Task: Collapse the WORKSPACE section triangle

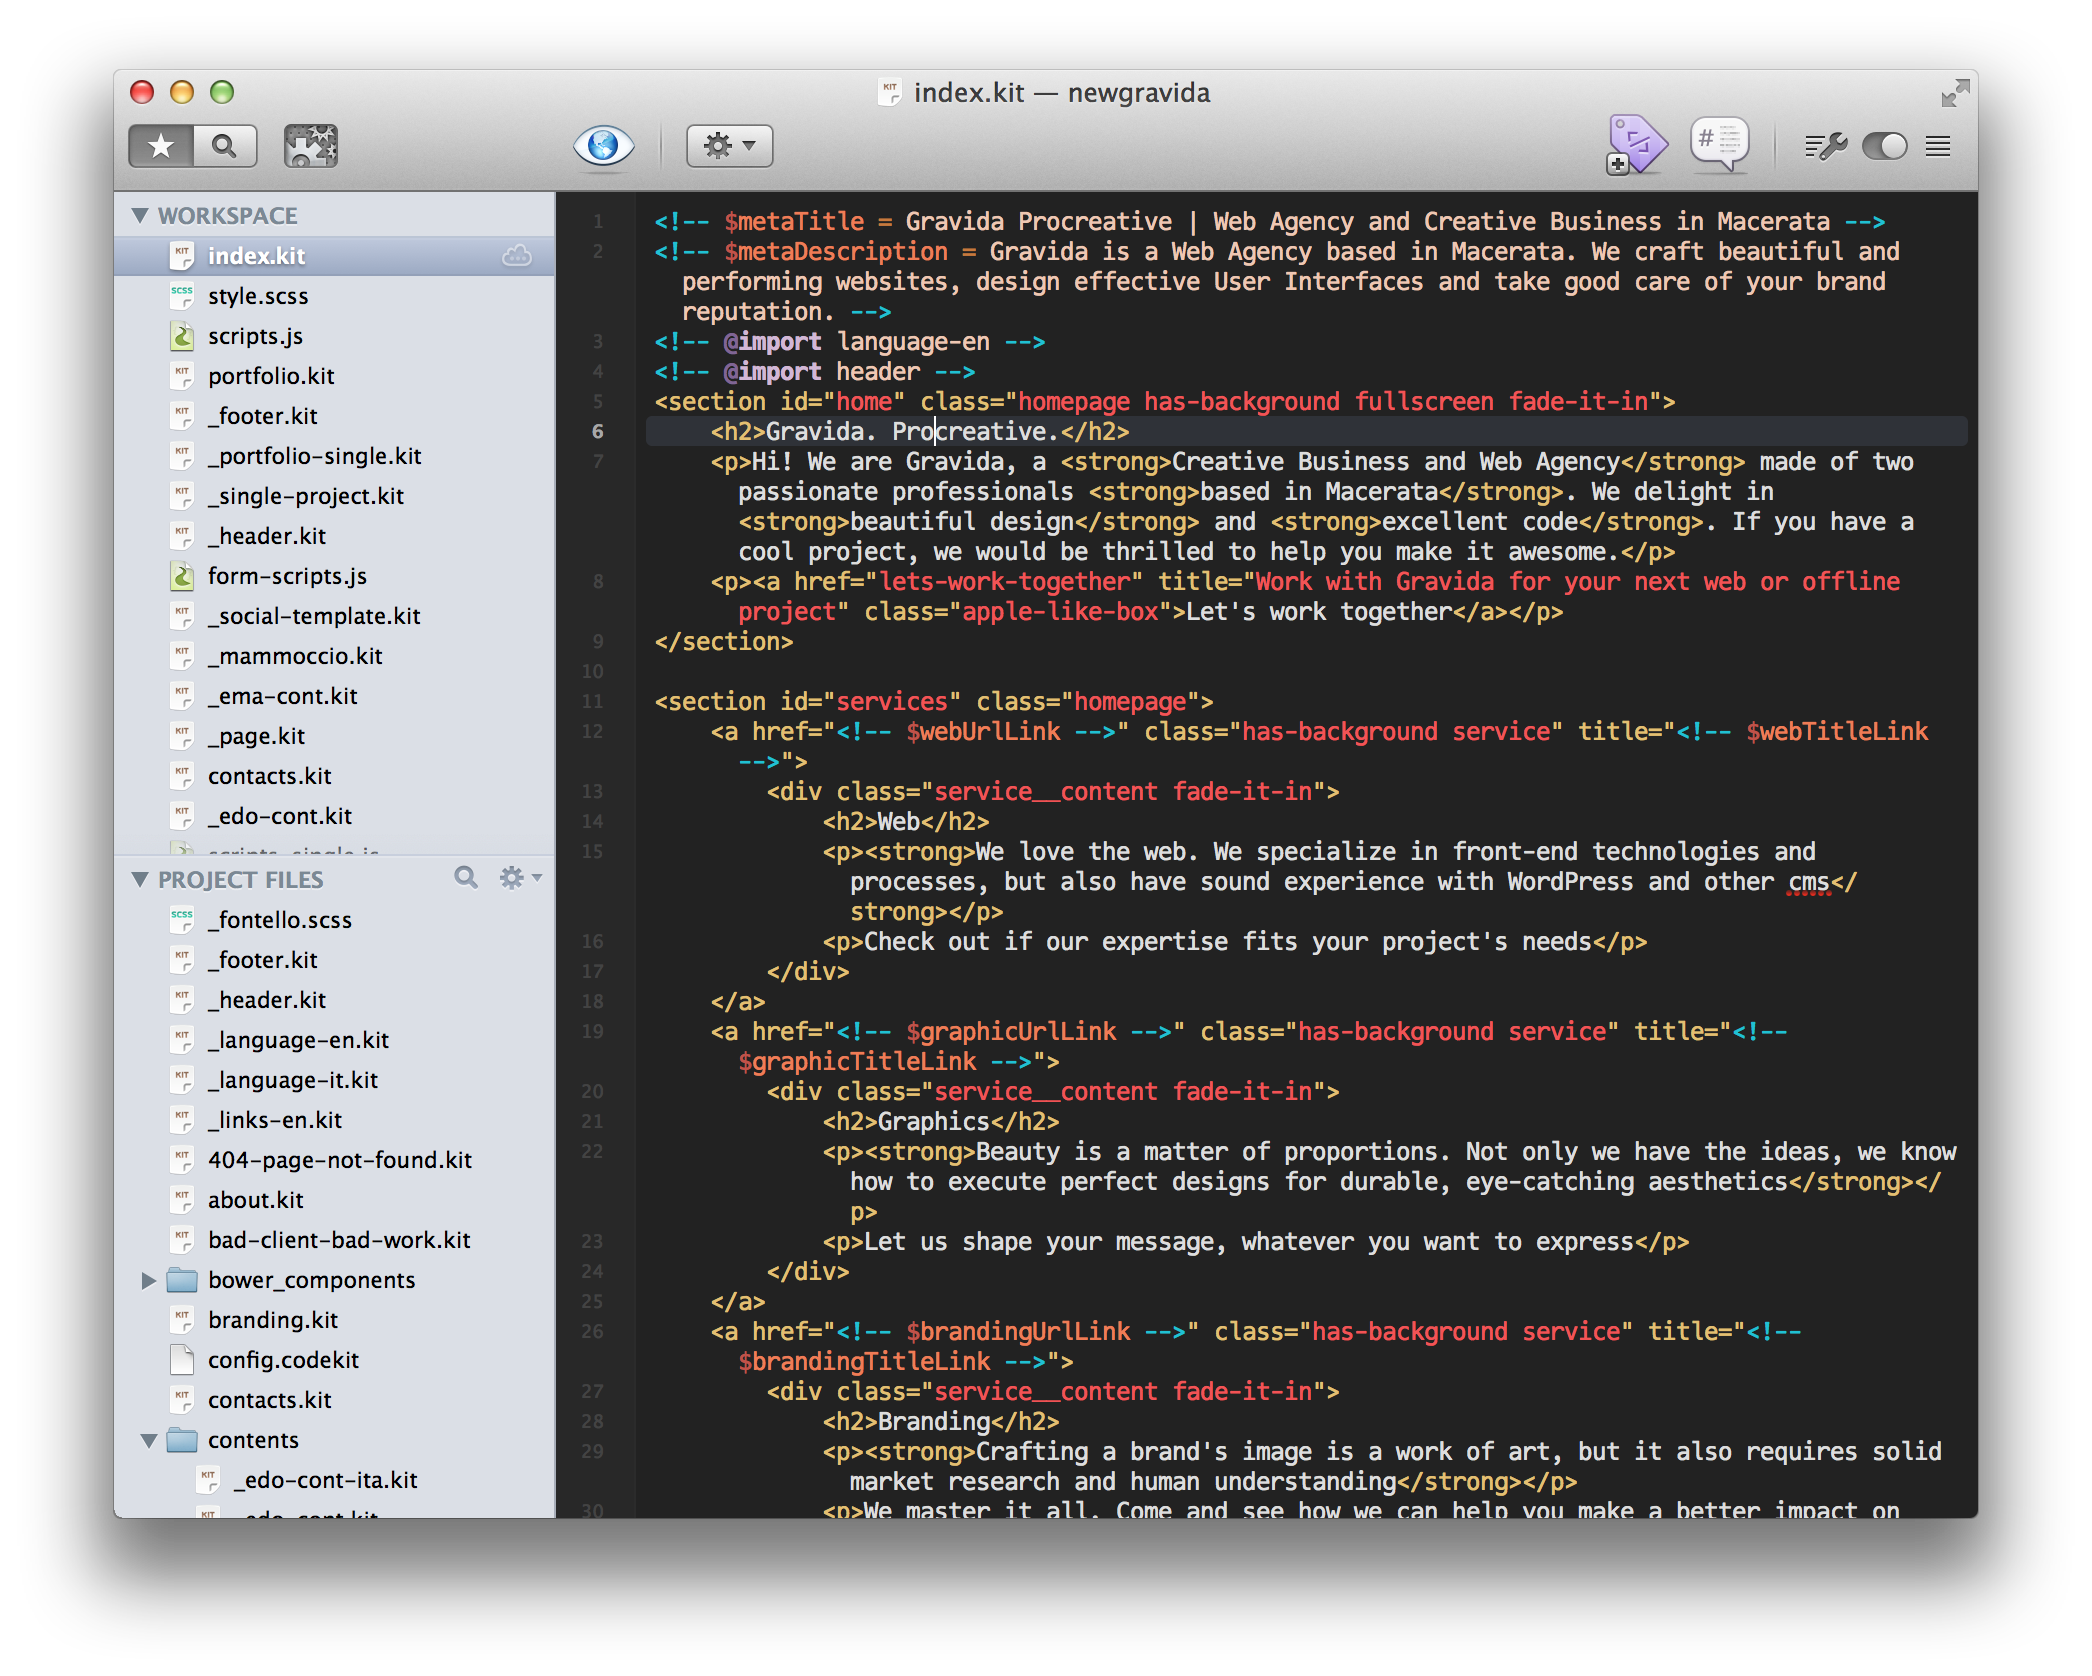Action: pos(141,216)
